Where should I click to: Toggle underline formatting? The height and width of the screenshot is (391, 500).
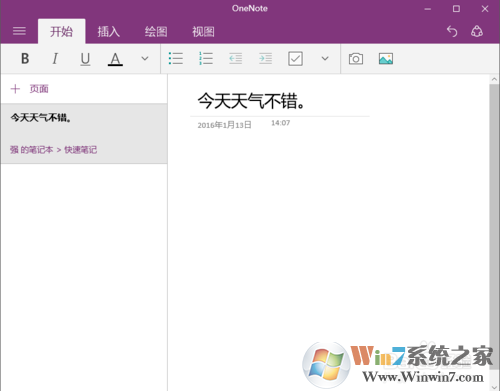point(85,59)
